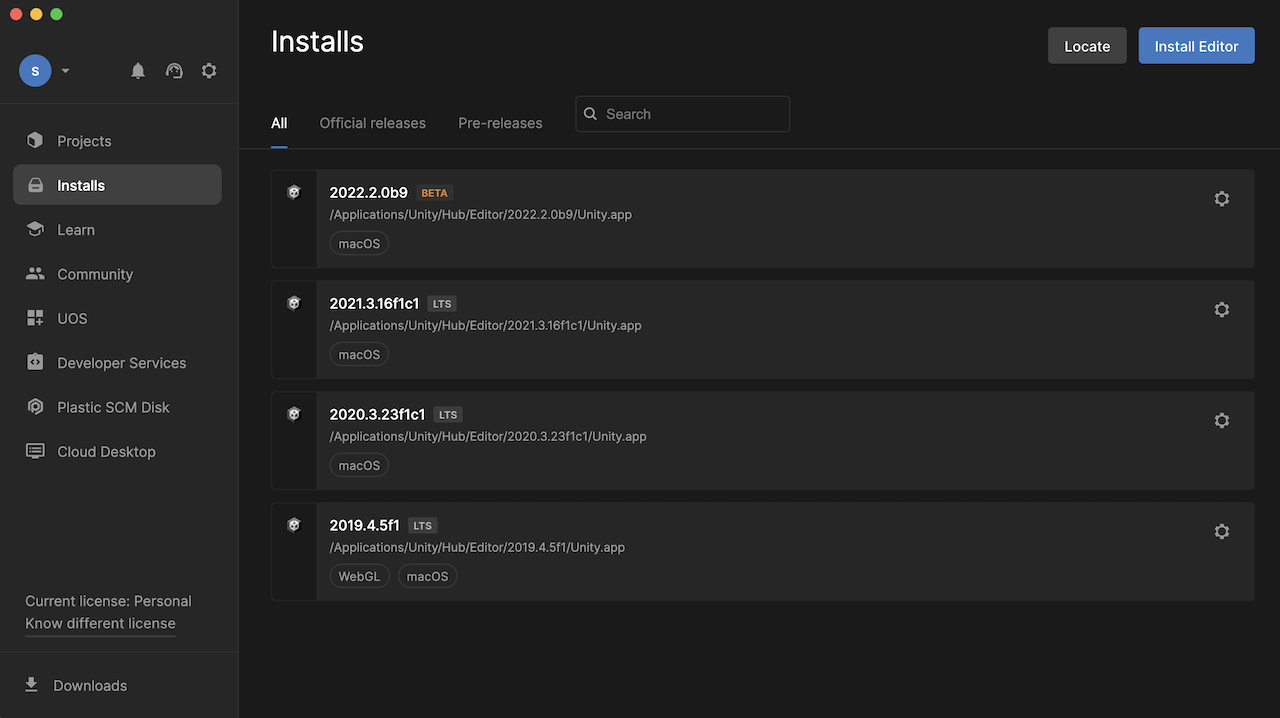Viewport: 1280px width, 718px height.
Task: Open Developer Services in sidebar
Action: coord(117,363)
